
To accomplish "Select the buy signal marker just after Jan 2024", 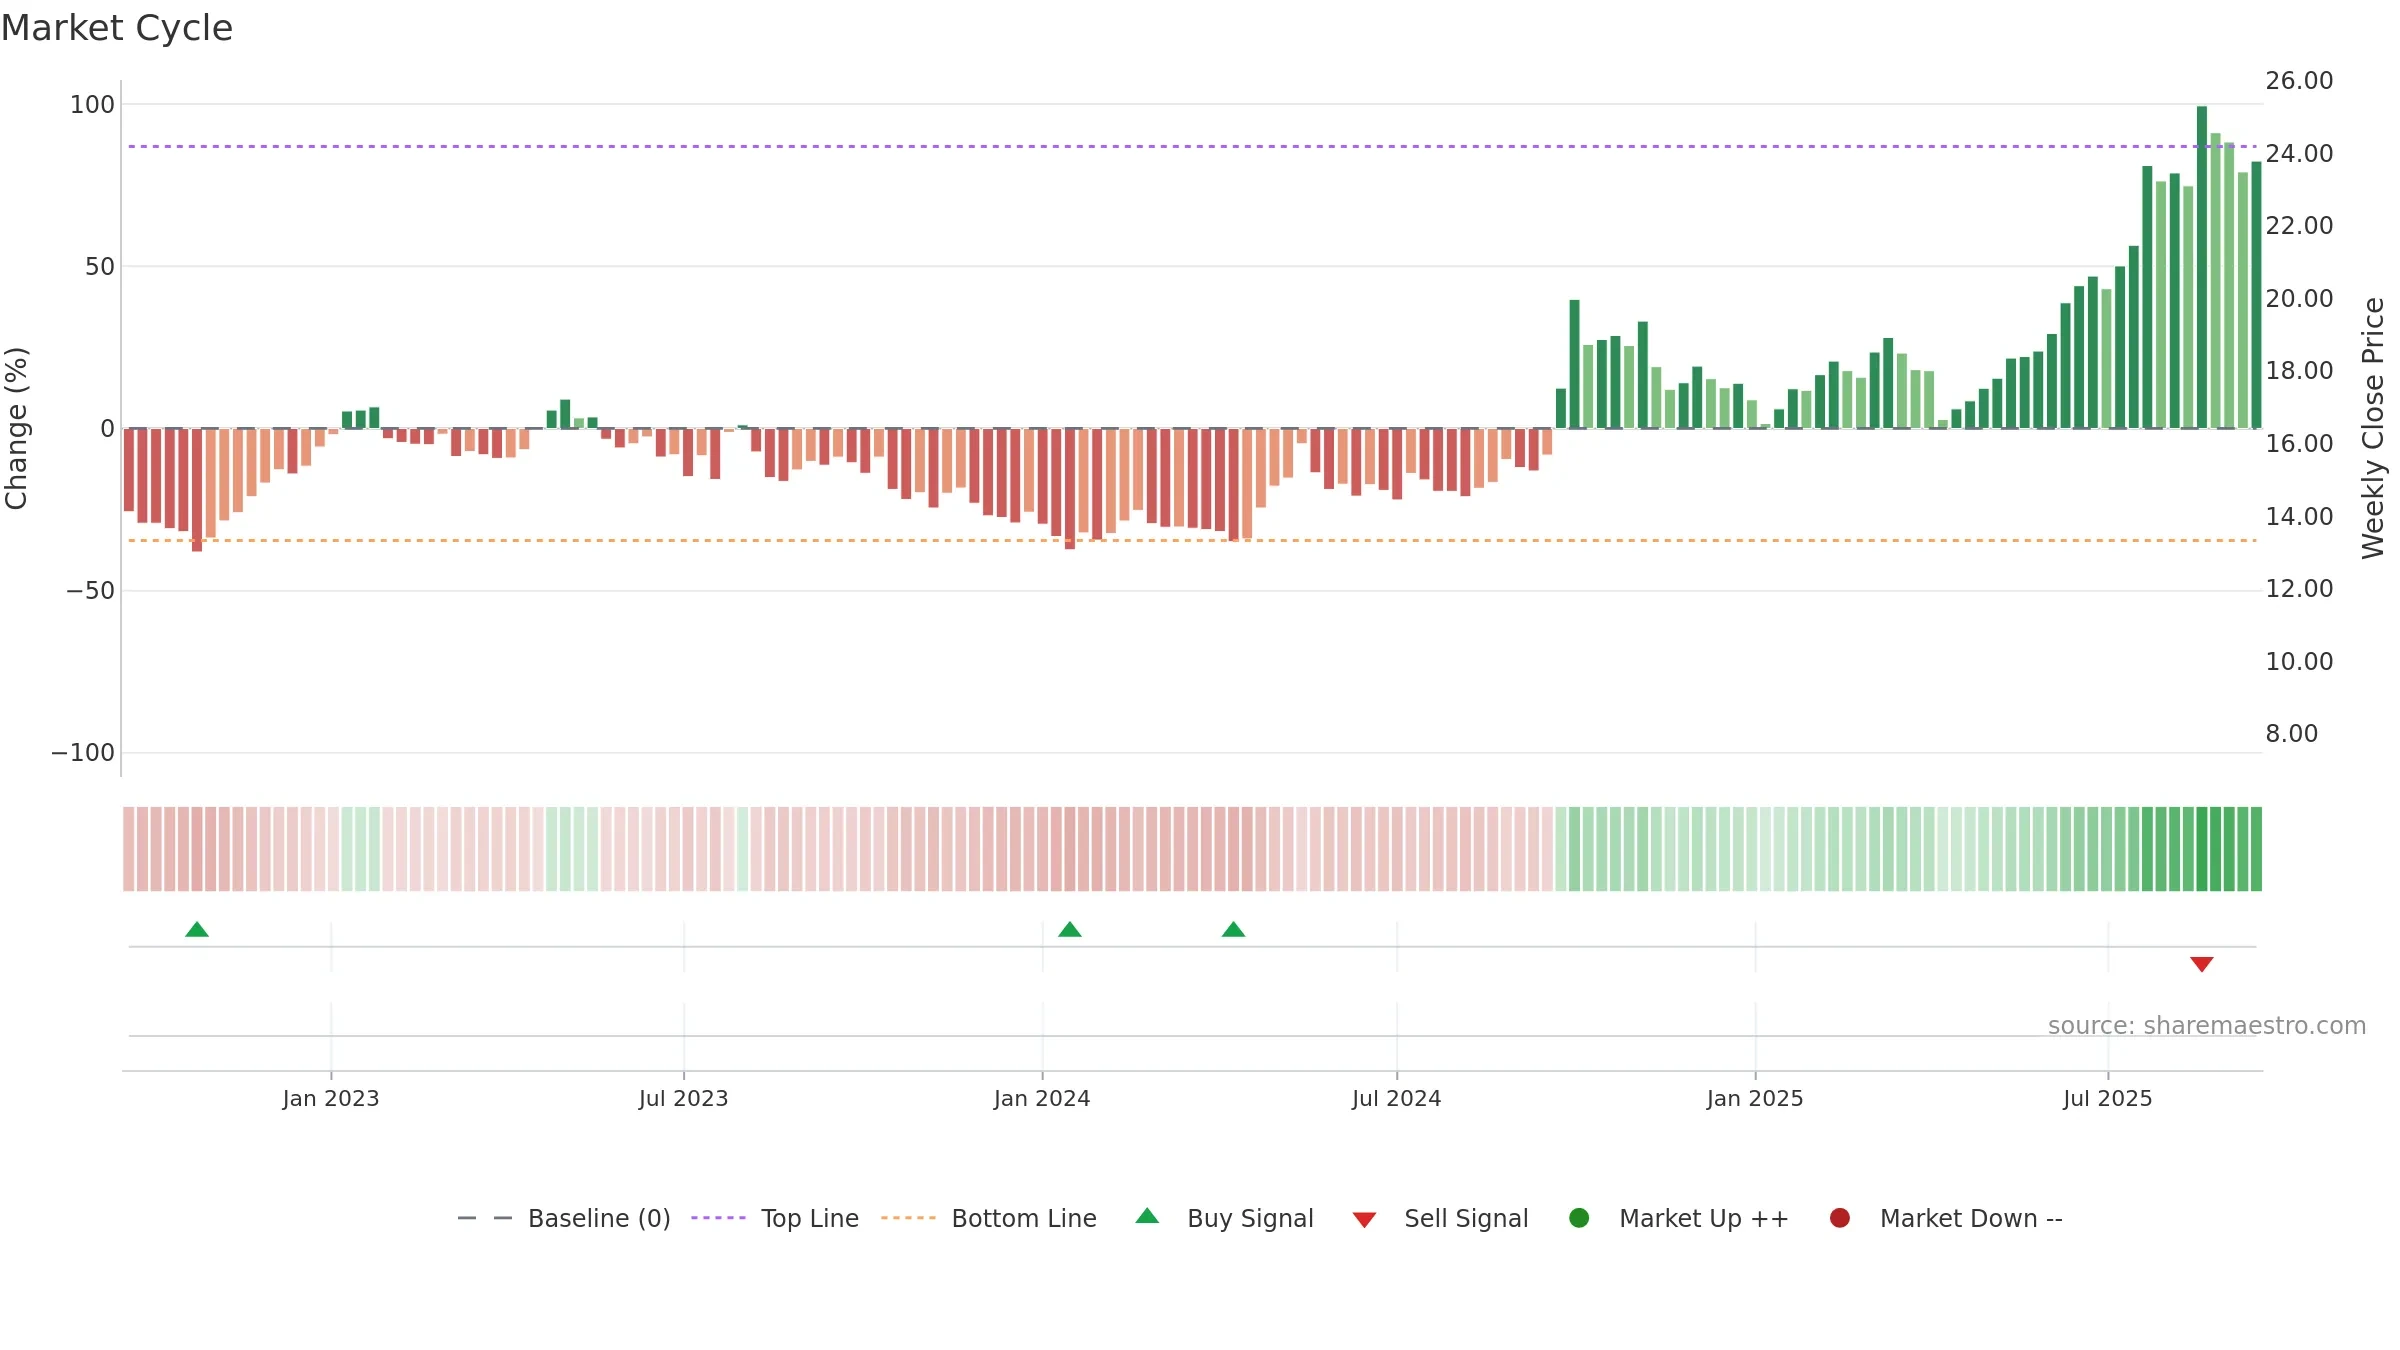I will (1070, 929).
